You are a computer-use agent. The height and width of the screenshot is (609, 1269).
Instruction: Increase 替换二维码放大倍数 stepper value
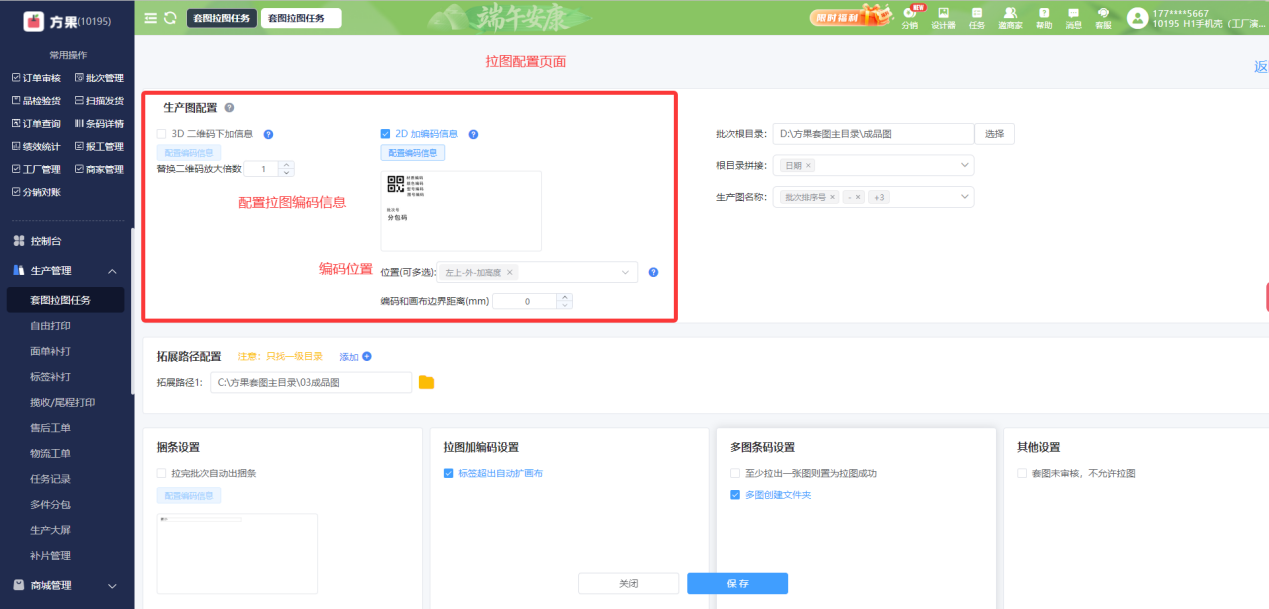point(287,165)
